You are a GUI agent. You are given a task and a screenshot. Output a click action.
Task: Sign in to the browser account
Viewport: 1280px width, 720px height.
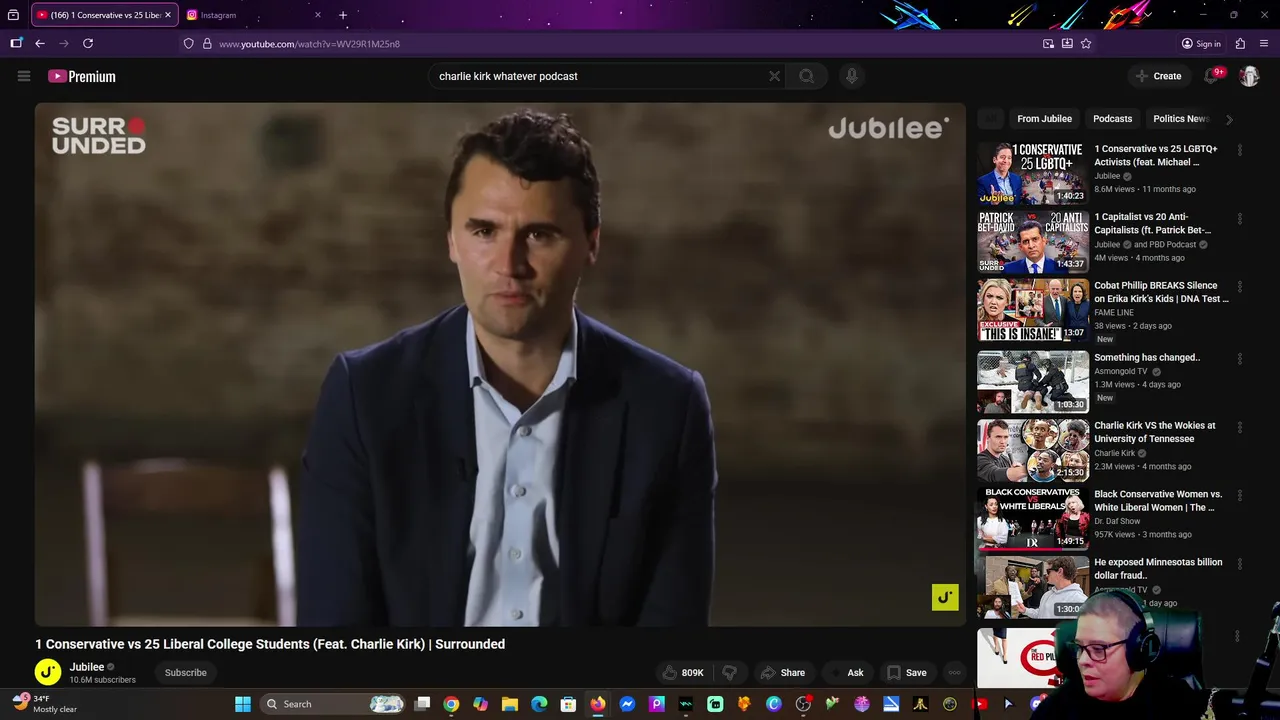click(x=1201, y=44)
